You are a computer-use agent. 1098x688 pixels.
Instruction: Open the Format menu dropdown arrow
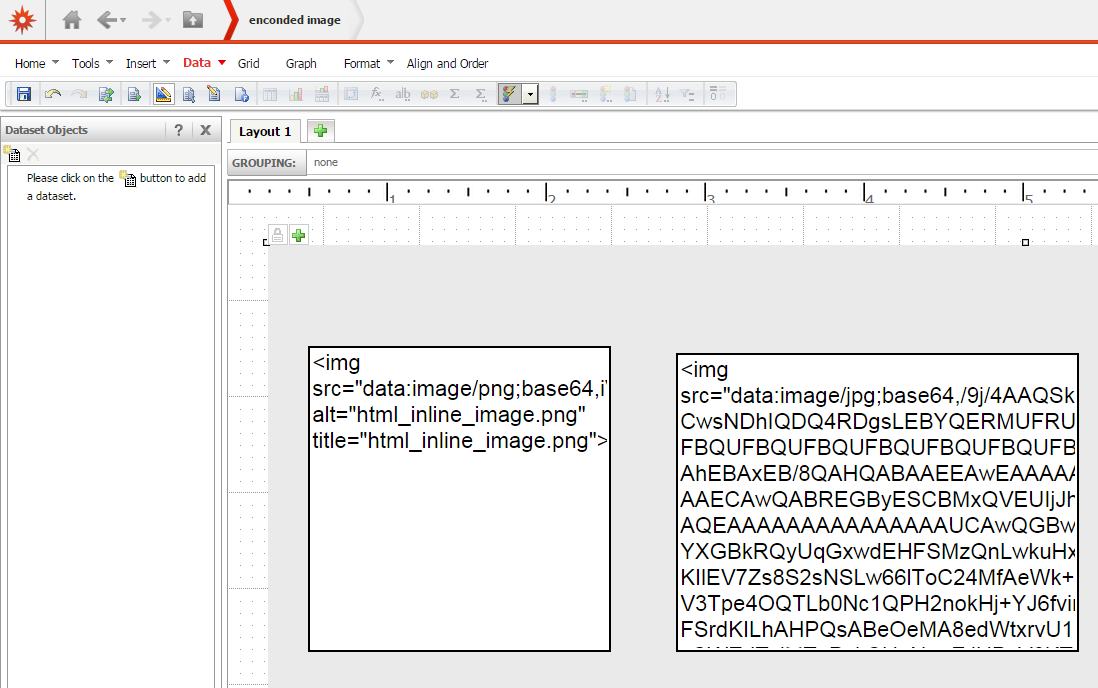pyautogui.click(x=390, y=63)
